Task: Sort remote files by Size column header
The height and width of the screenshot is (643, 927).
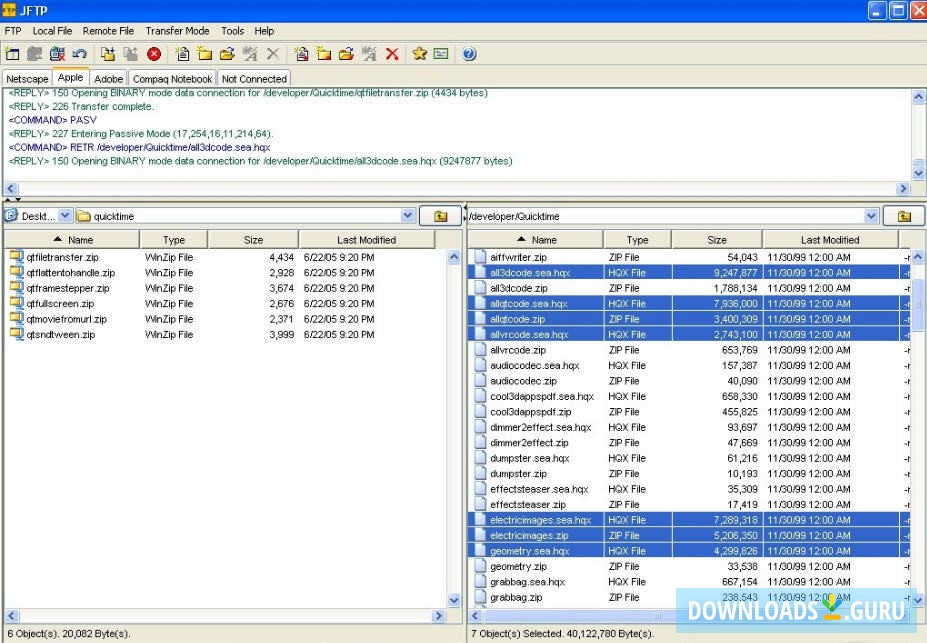Action: tap(717, 240)
